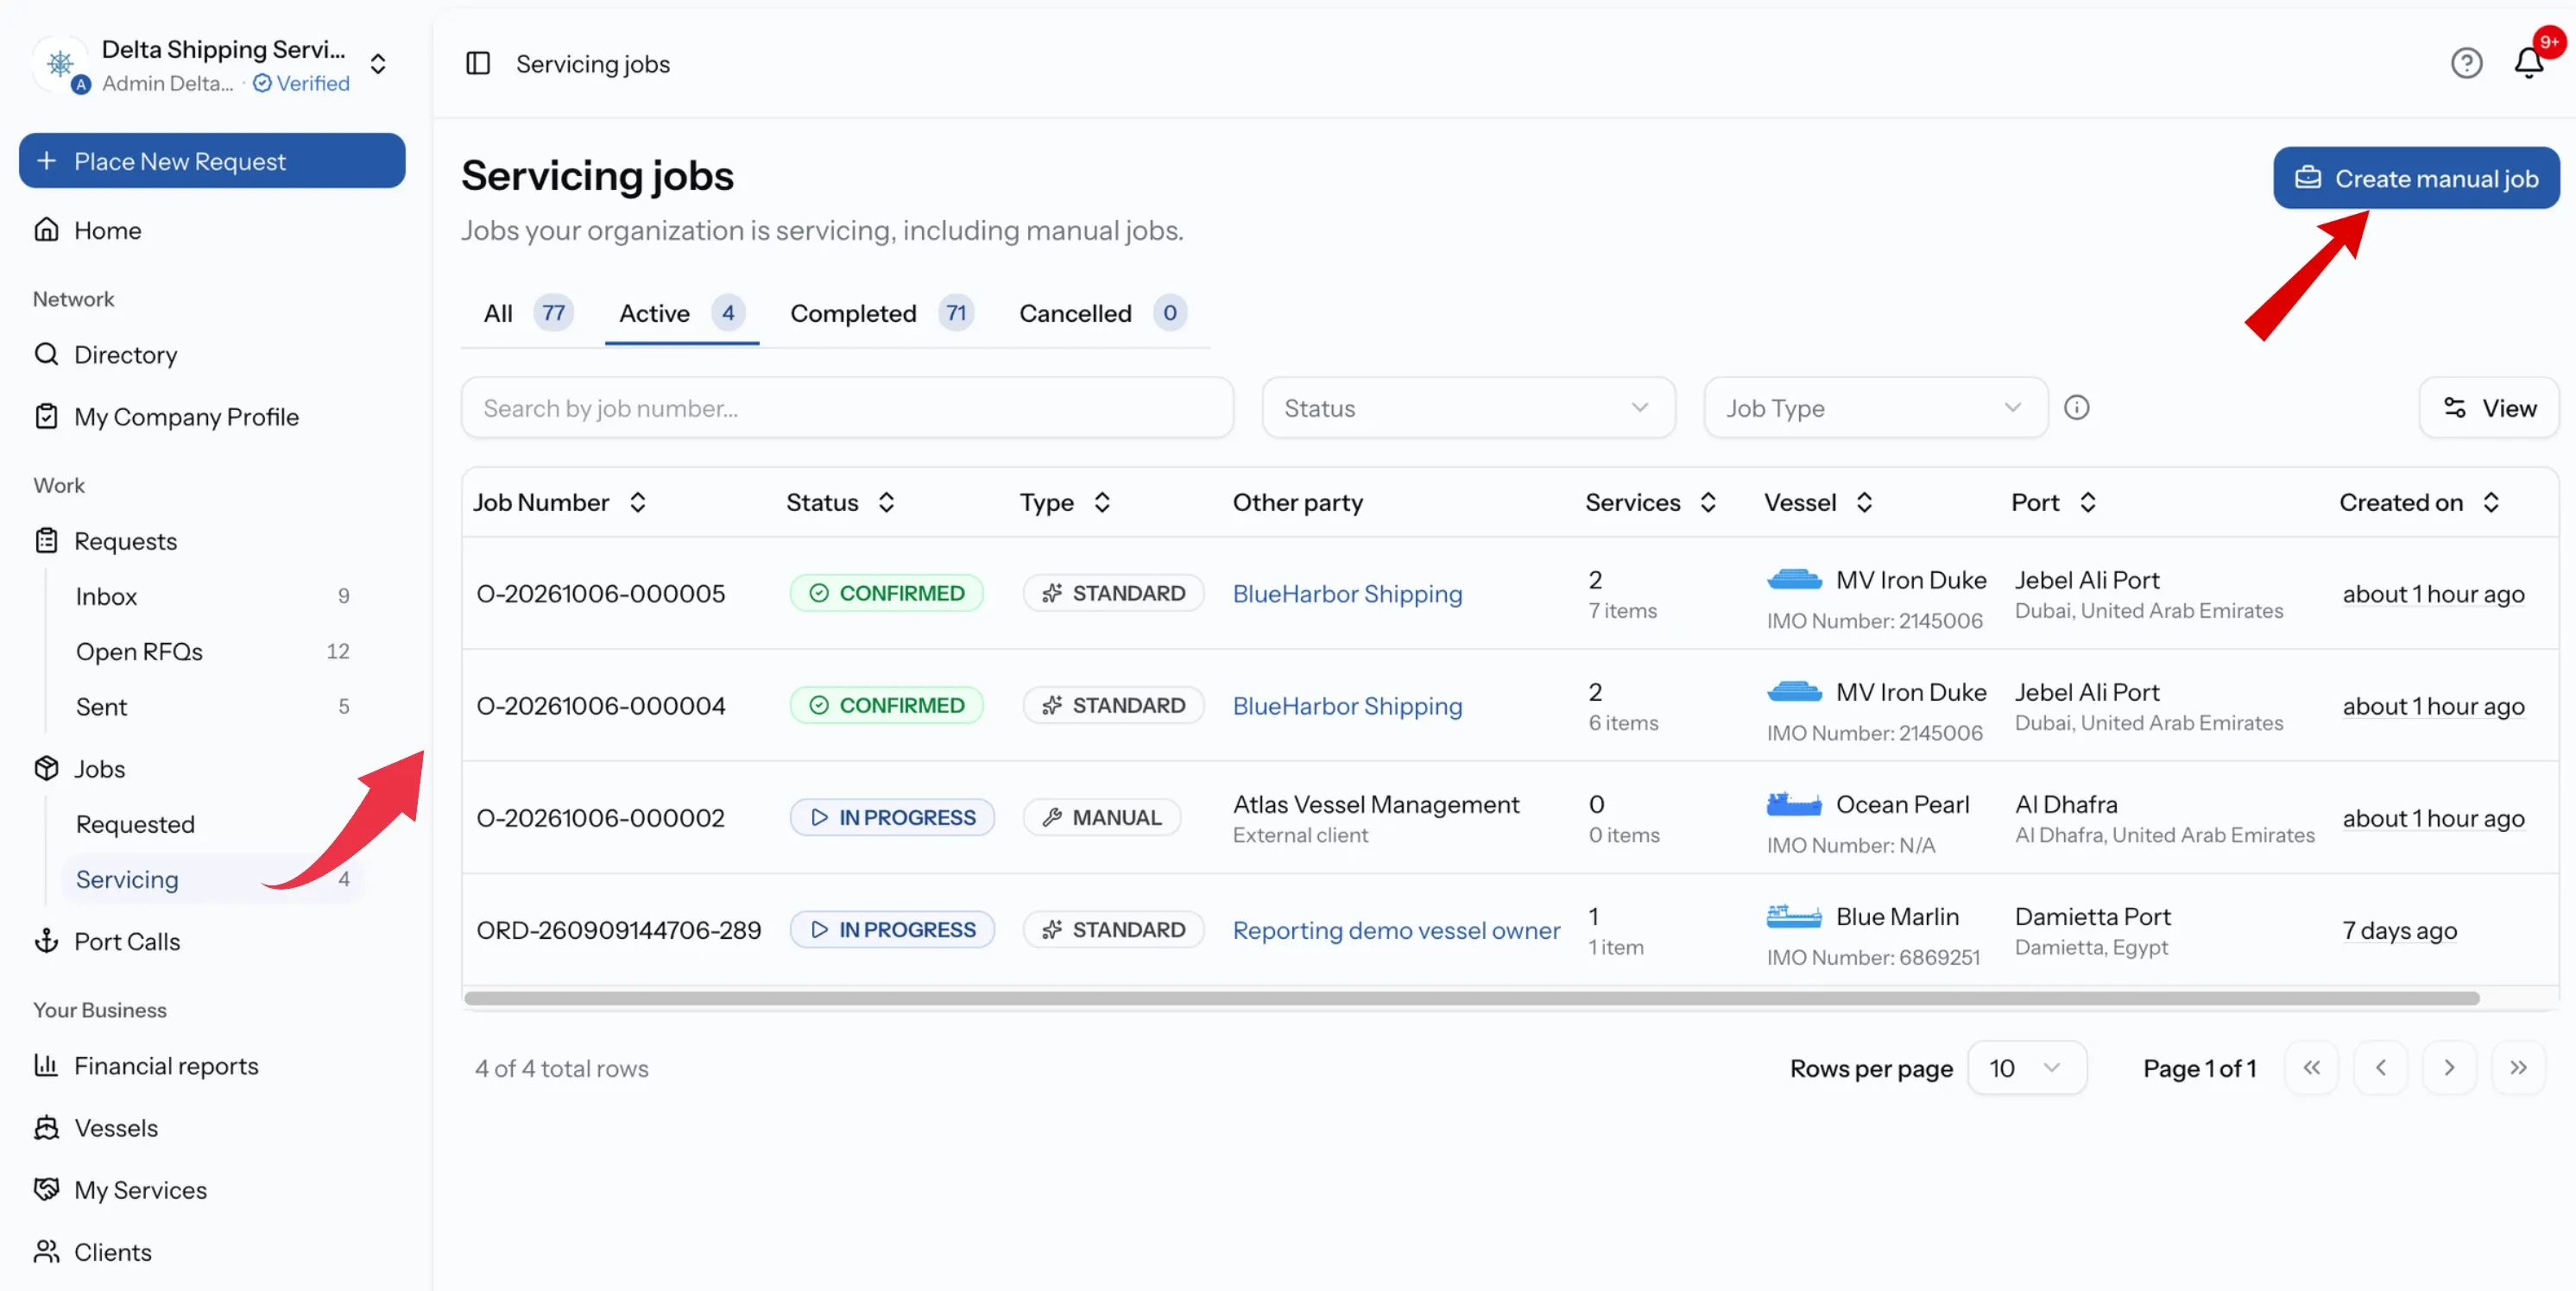
Task: Sort by the Status column arrows
Action: click(x=886, y=502)
